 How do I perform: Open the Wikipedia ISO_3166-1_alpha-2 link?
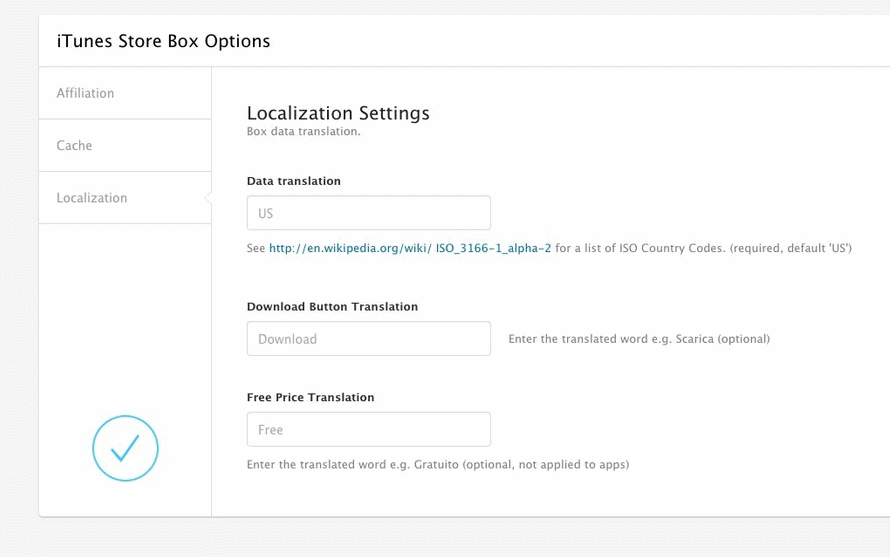410,248
